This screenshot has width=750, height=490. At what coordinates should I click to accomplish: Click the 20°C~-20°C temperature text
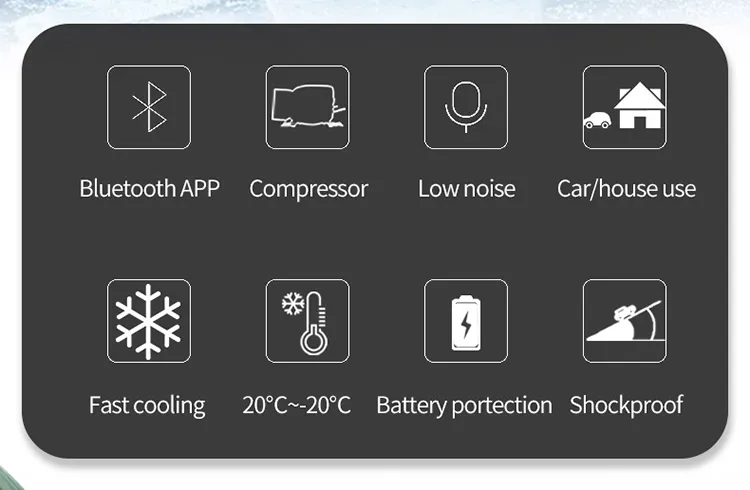pos(297,405)
